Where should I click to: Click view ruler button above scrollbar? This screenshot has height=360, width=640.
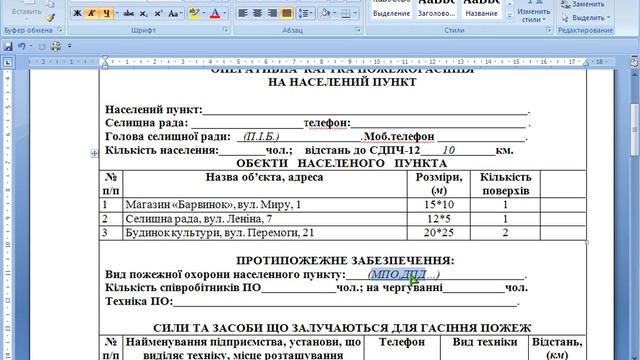634,62
